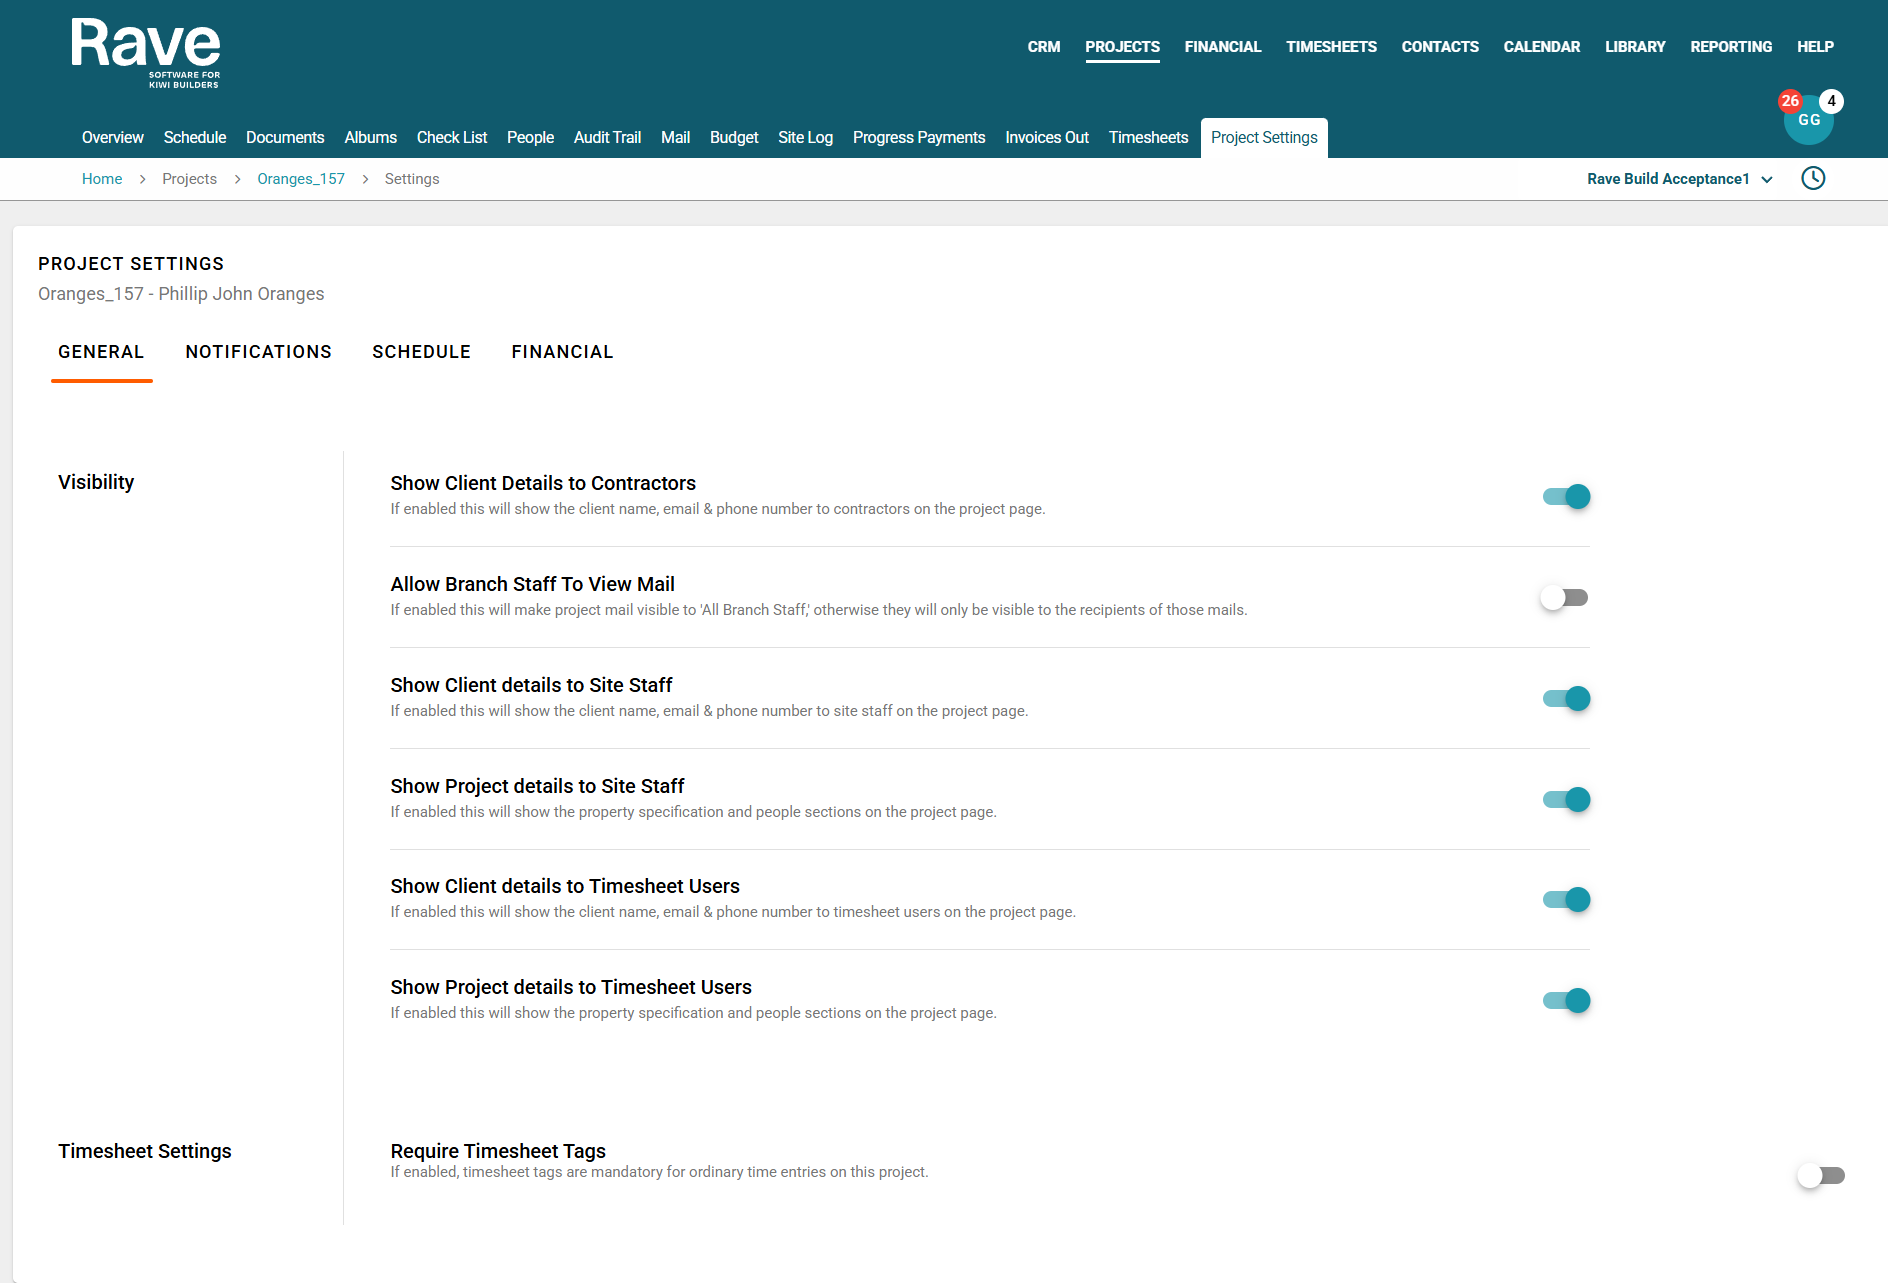Open the project Timesheets sub-navigation tab

click(x=1148, y=138)
